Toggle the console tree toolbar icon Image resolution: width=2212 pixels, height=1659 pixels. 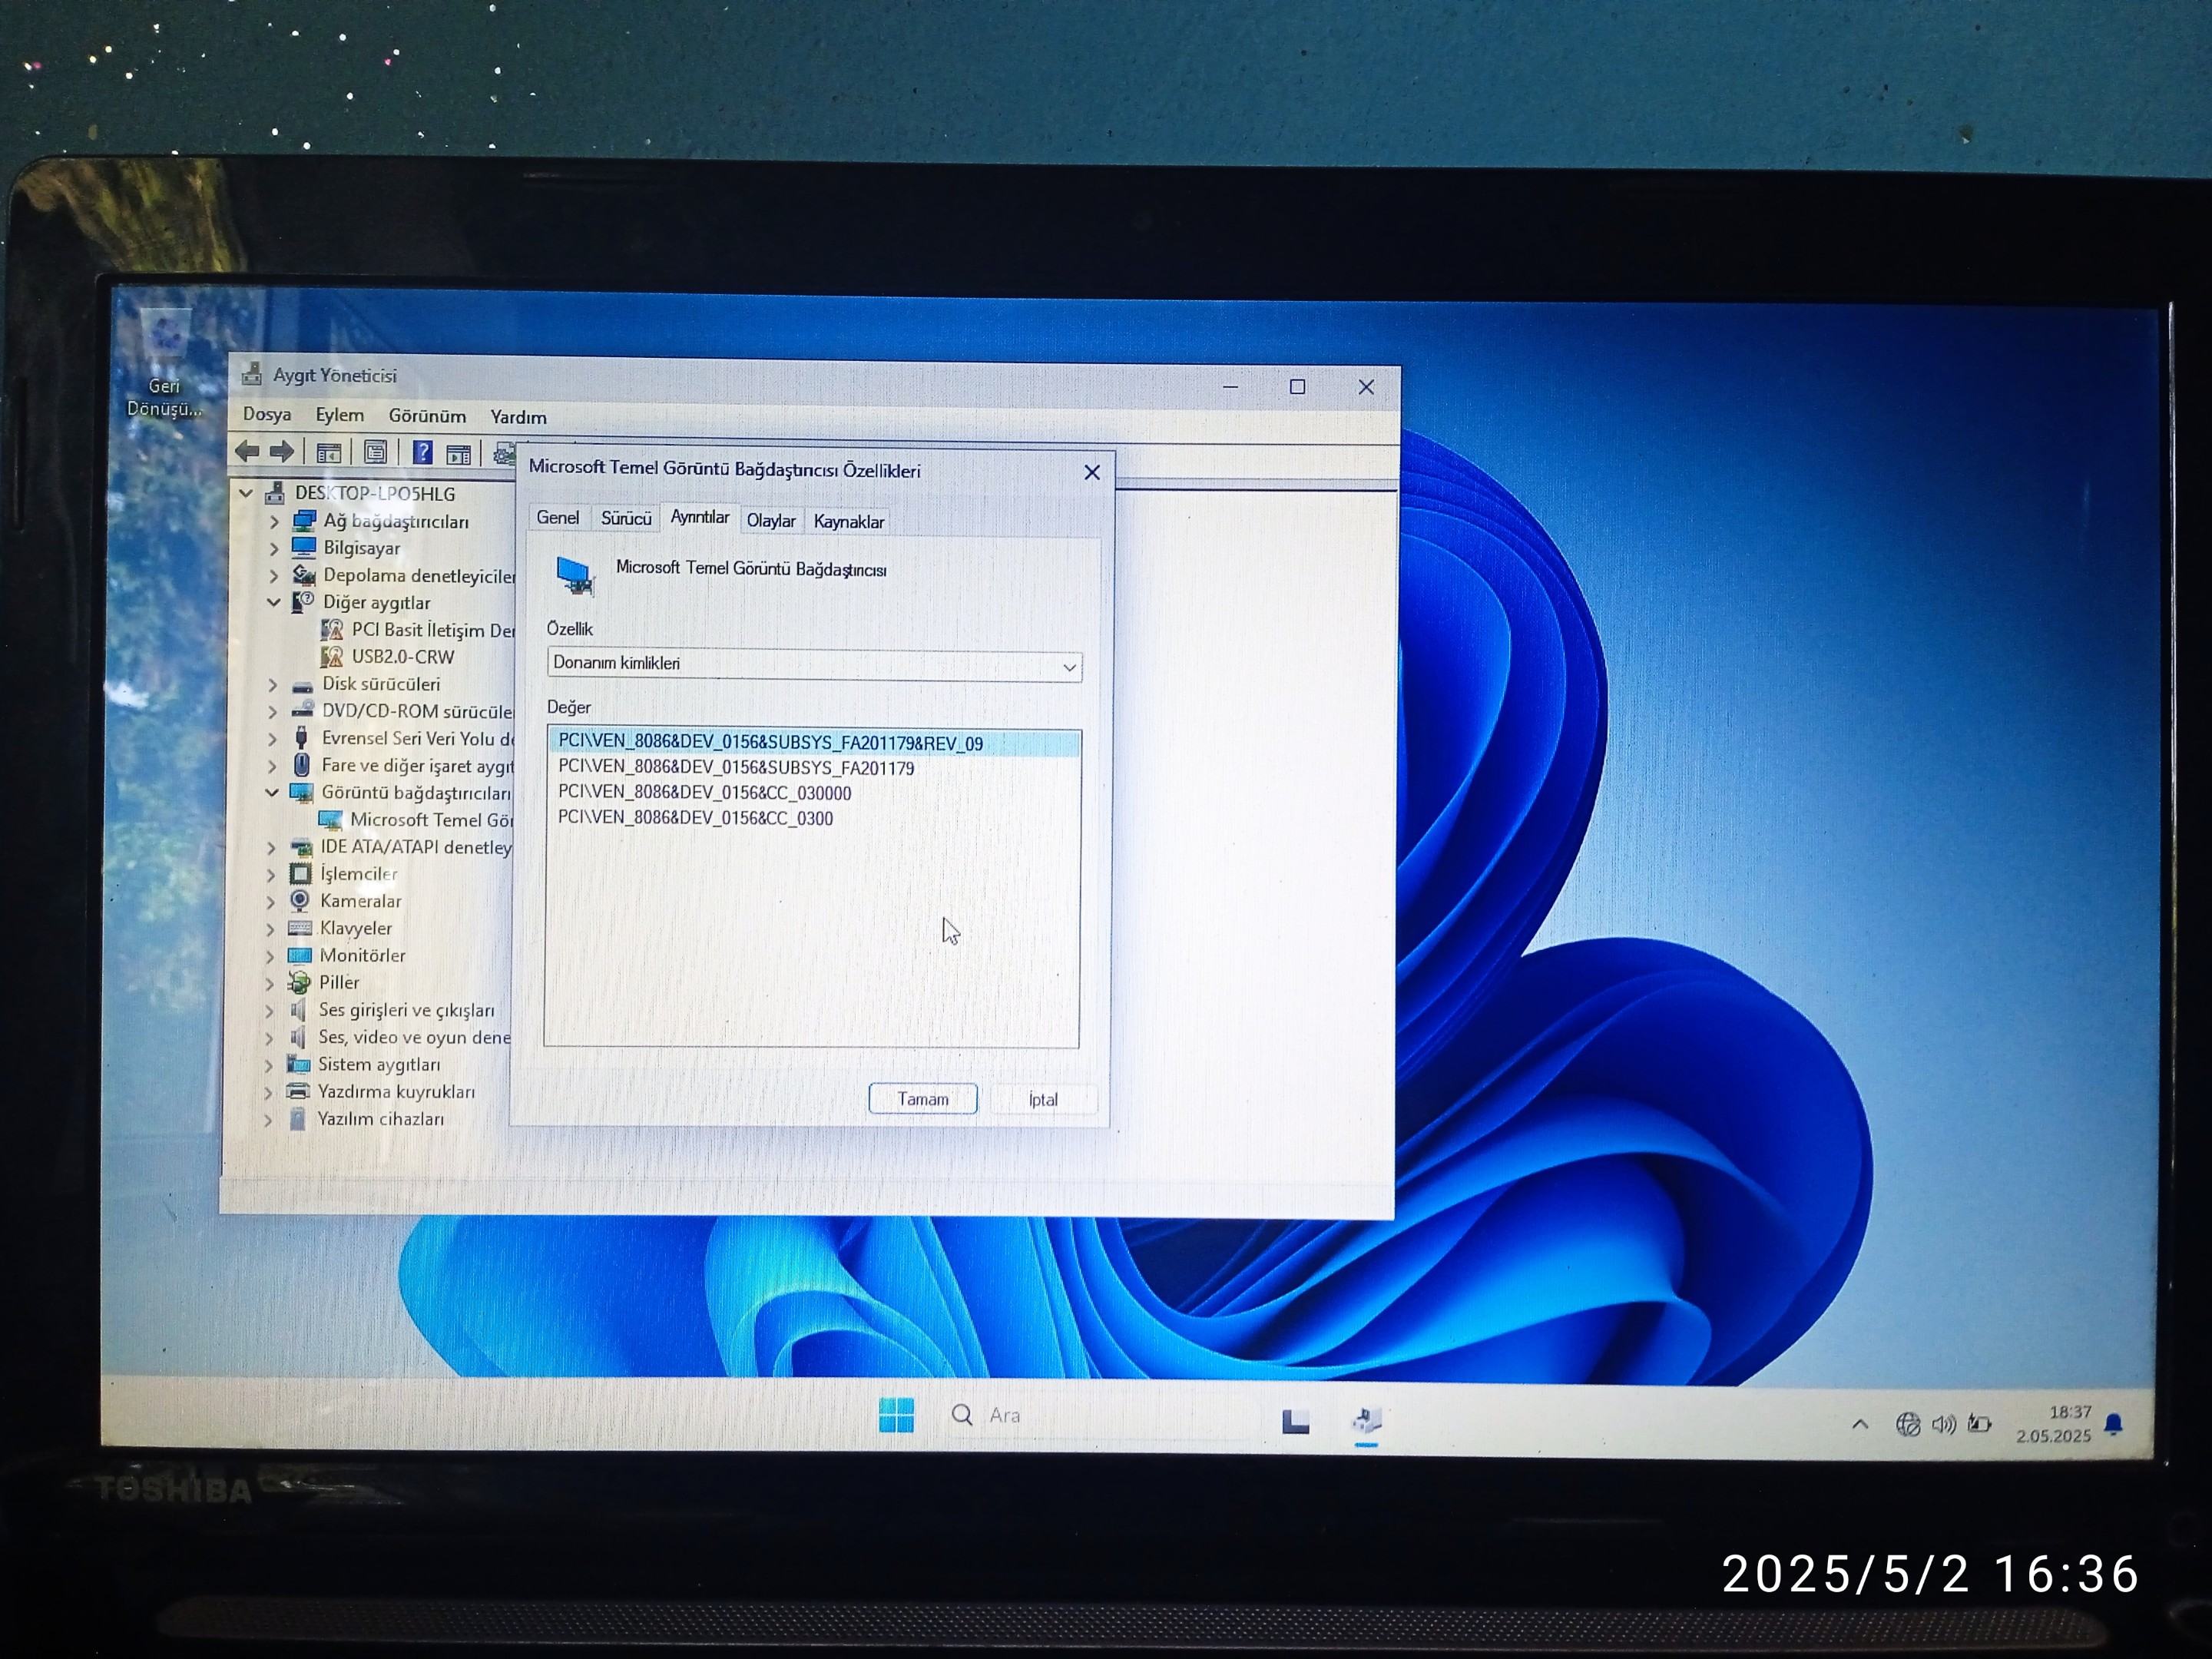329,453
